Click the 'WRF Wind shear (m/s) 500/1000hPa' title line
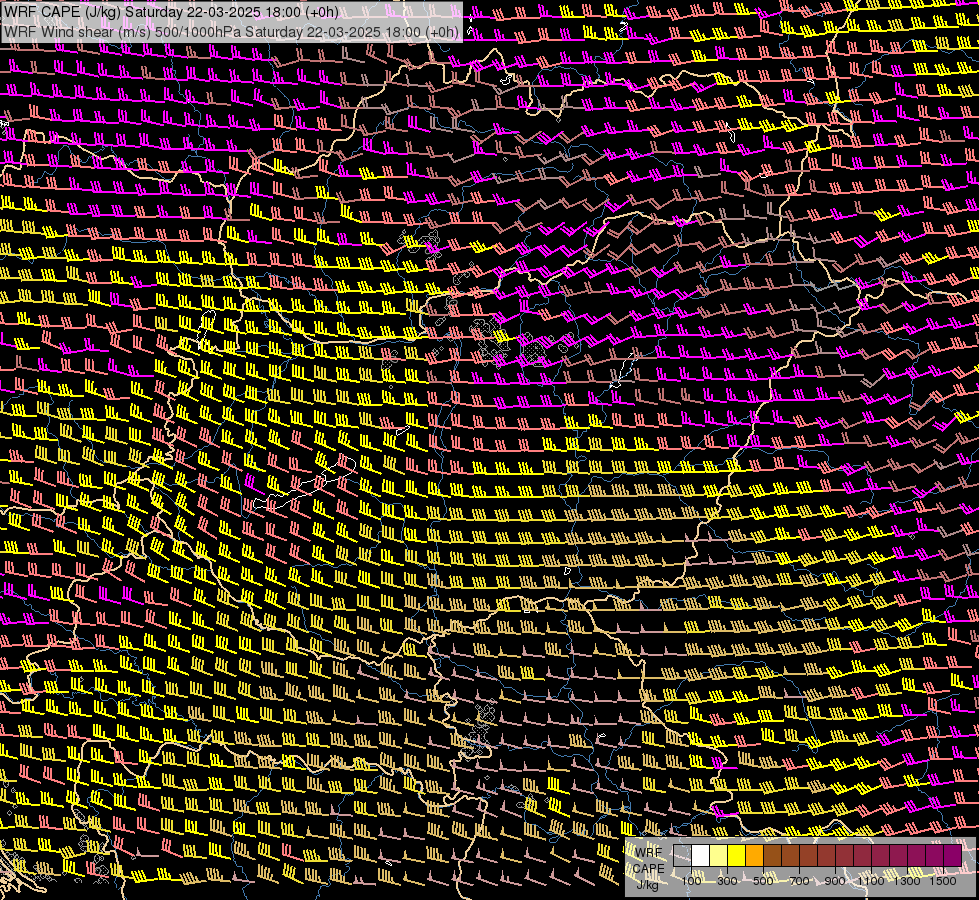The image size is (979, 900). click(x=232, y=31)
